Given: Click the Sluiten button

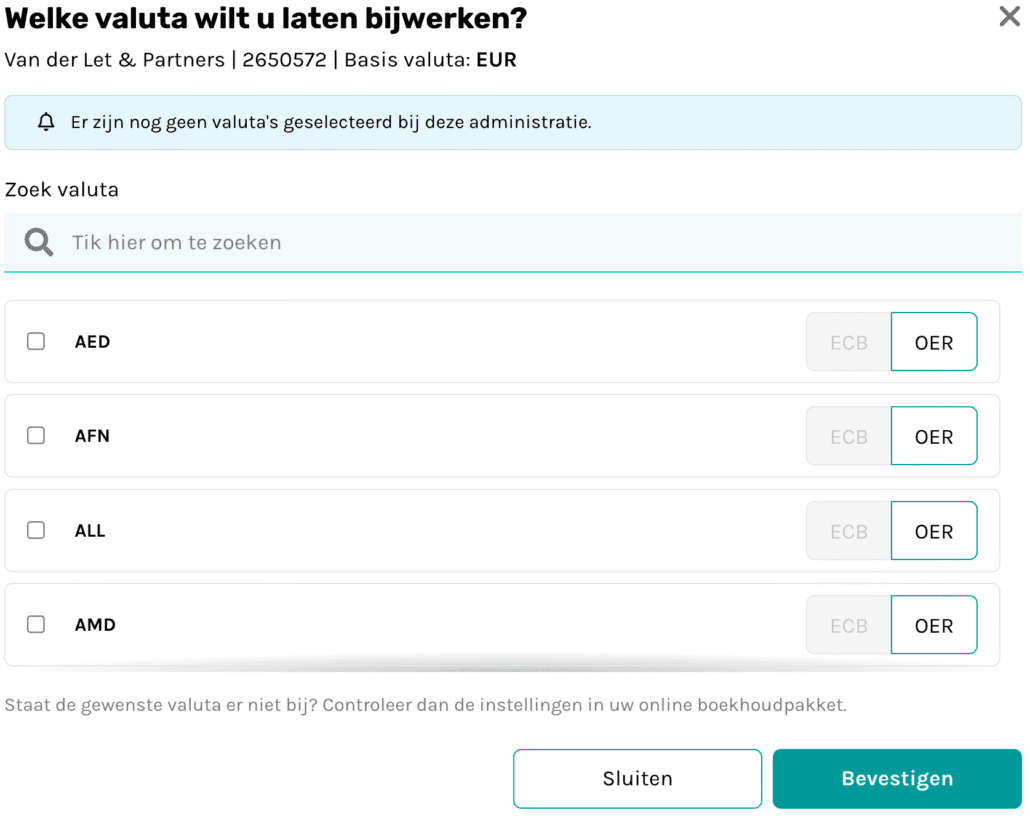Looking at the screenshot, I should 637,778.
